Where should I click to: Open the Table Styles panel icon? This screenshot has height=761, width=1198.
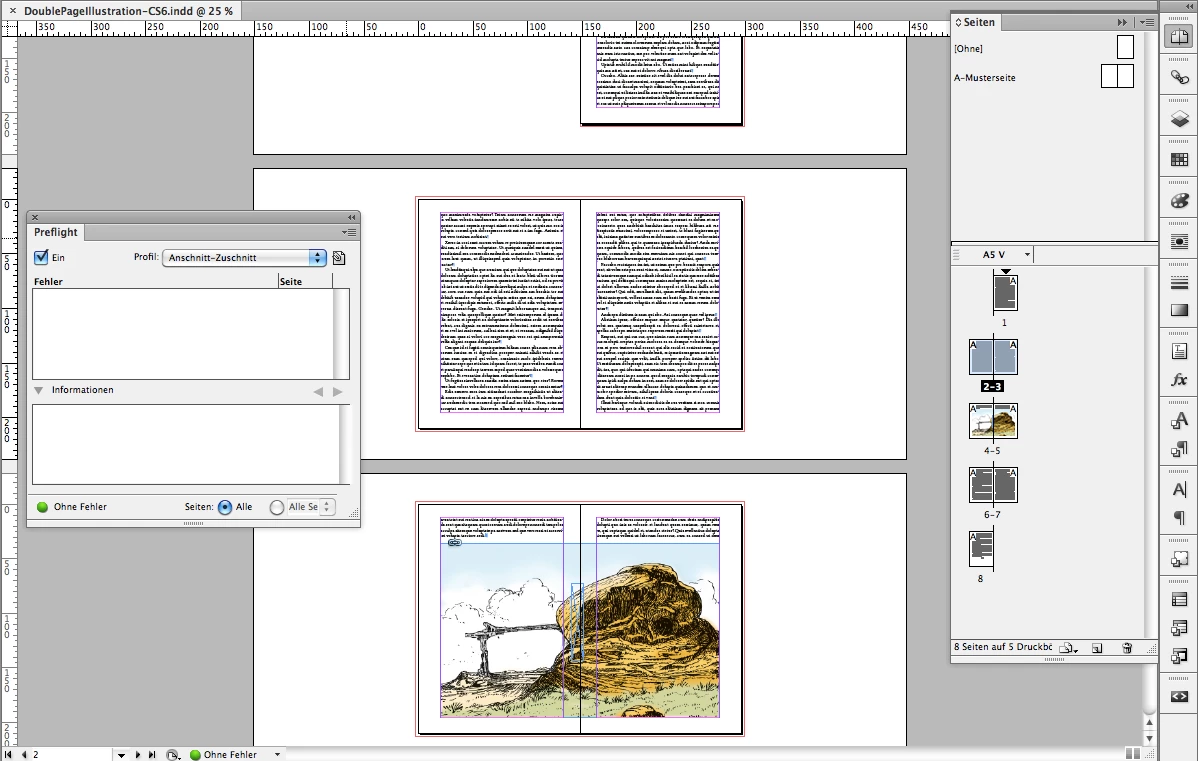pyautogui.click(x=1179, y=628)
